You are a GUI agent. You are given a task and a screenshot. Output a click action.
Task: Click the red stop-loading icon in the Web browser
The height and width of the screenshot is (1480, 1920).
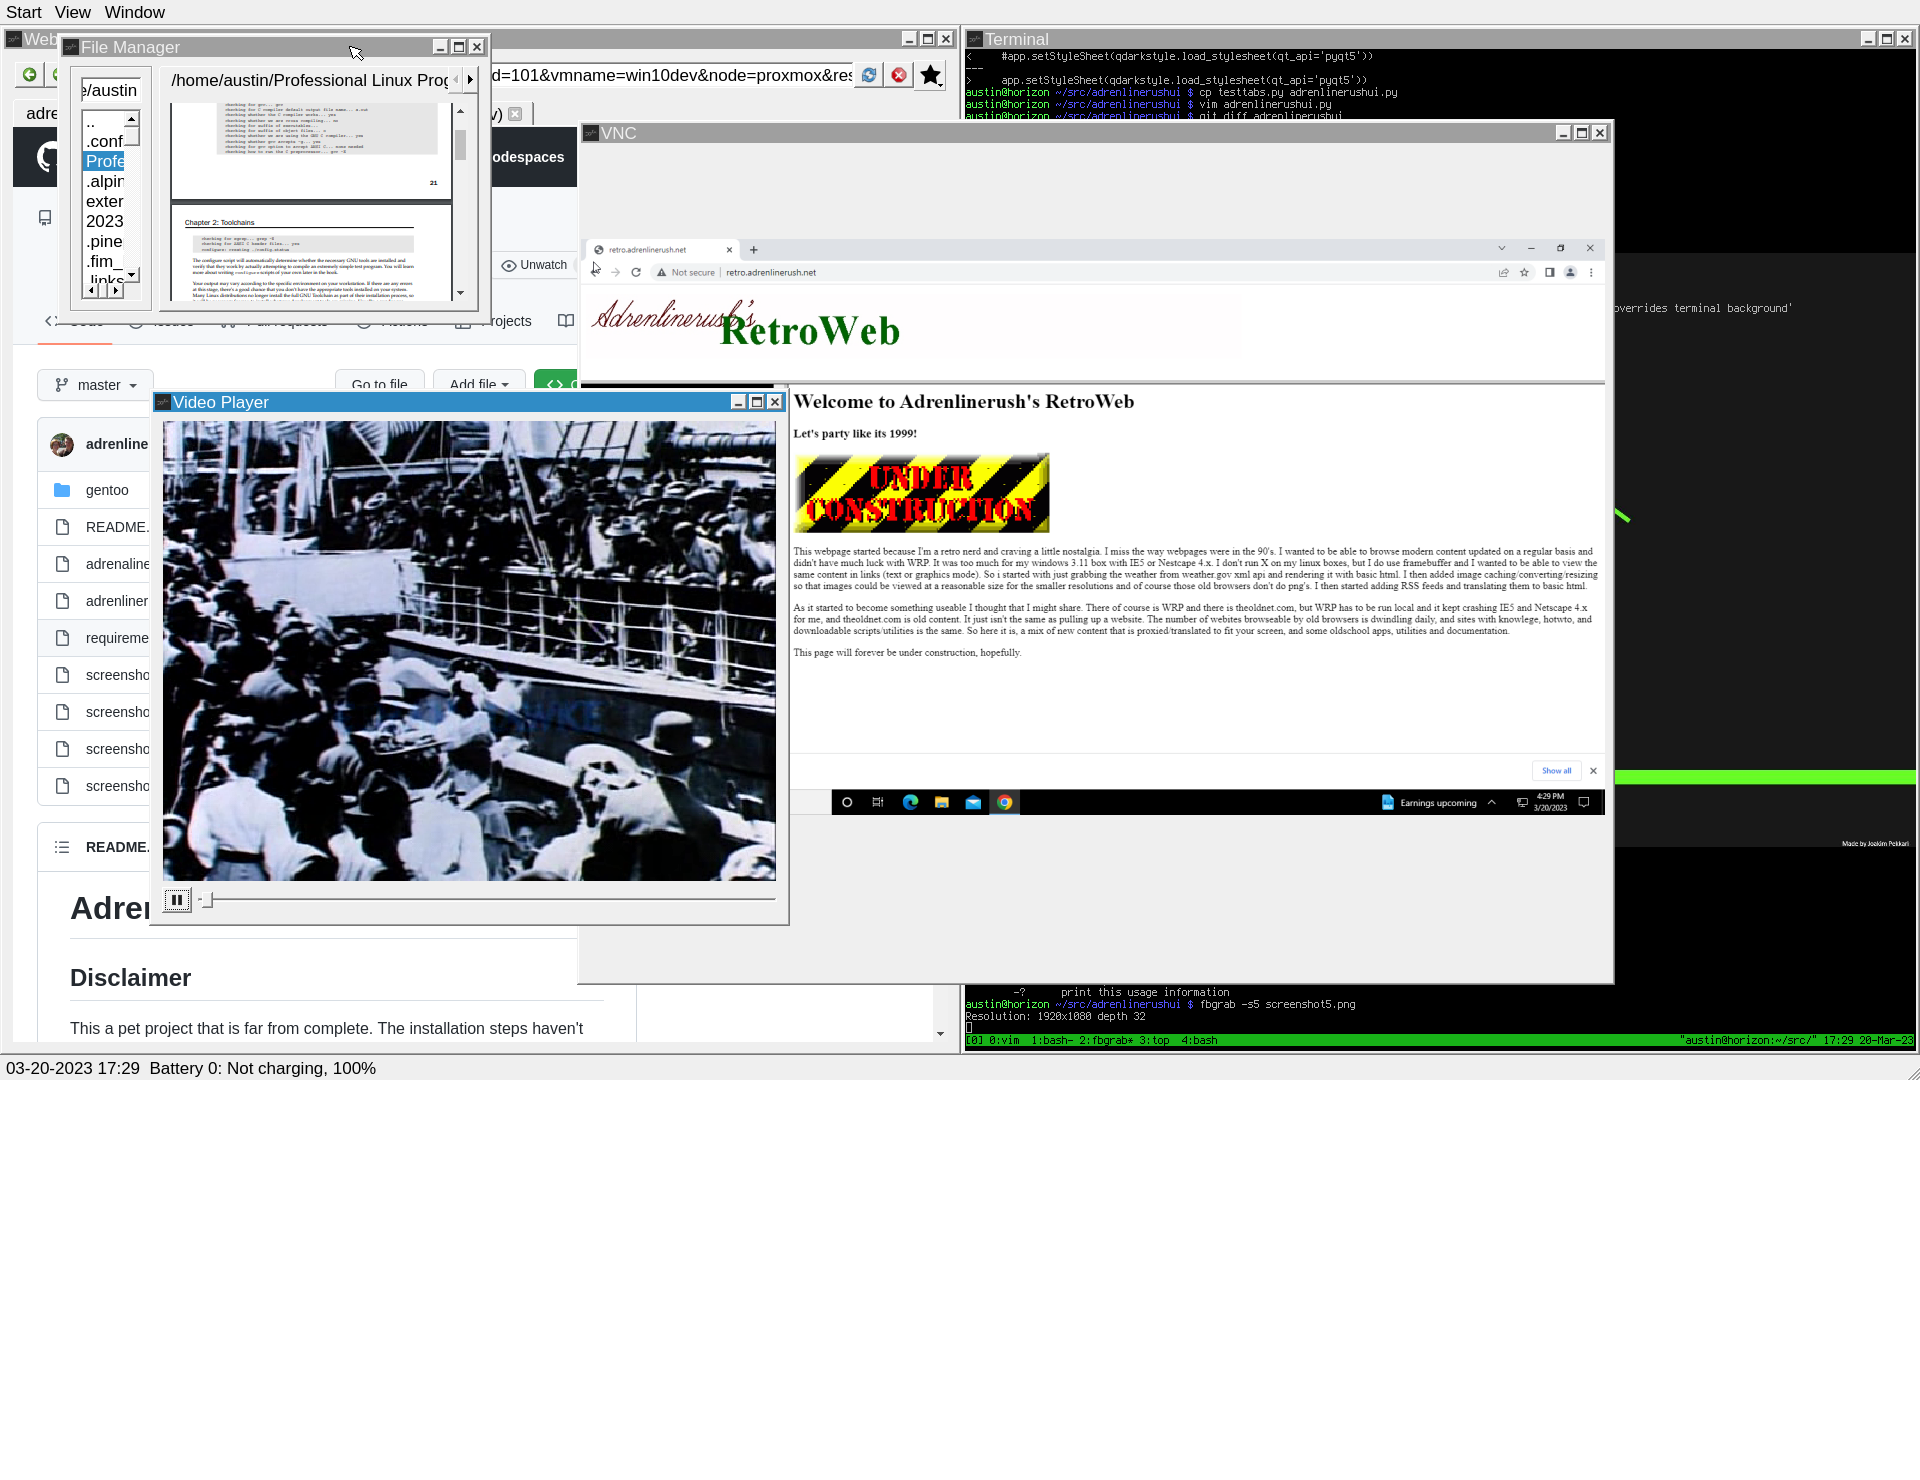click(899, 75)
